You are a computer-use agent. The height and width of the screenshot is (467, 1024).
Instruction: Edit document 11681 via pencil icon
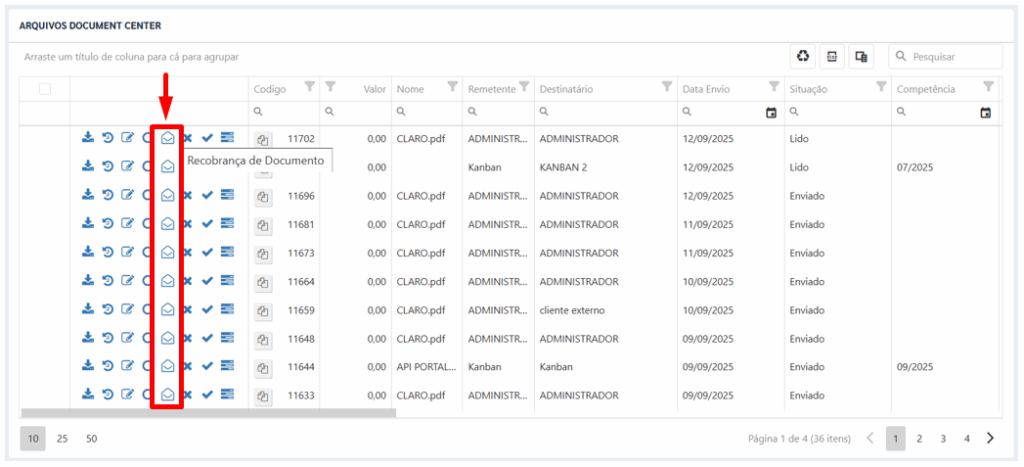[x=128, y=223]
